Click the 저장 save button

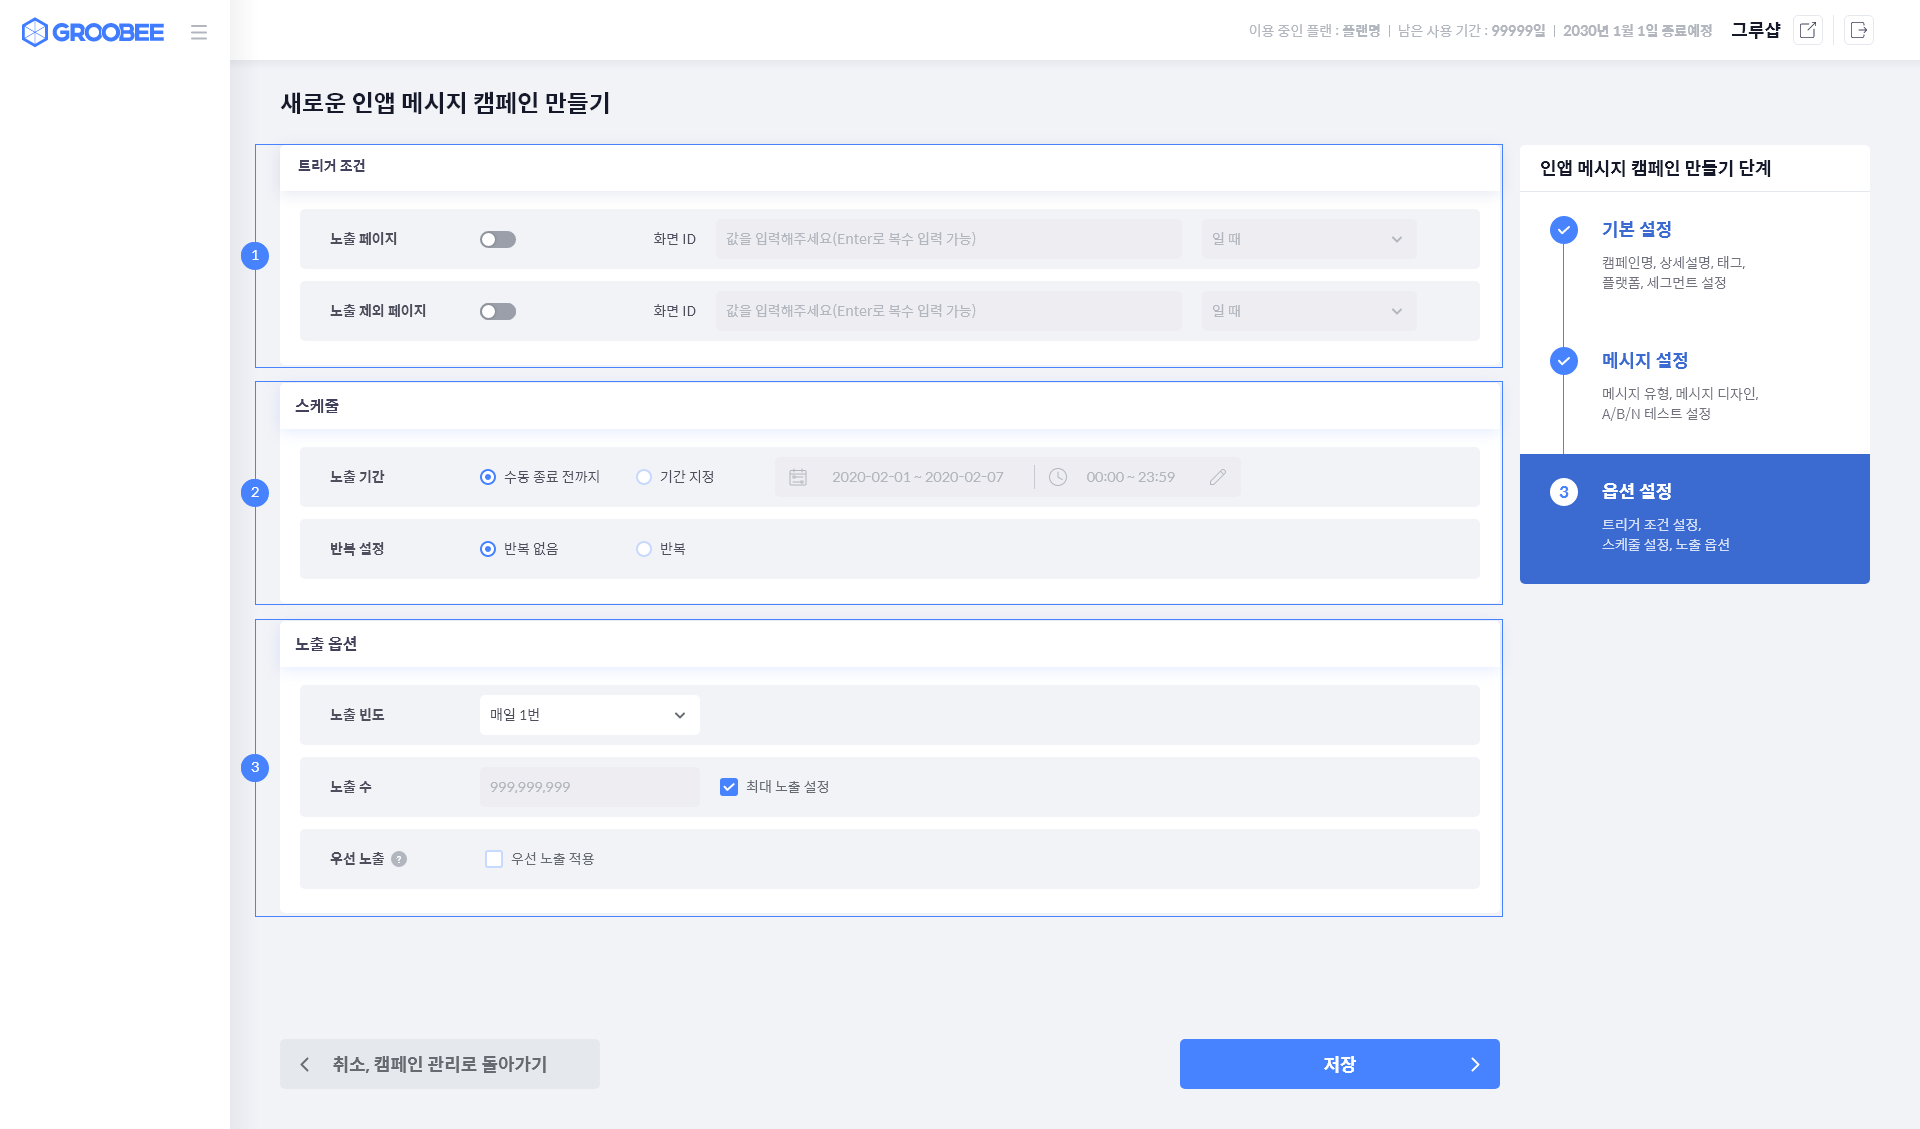coord(1339,1064)
